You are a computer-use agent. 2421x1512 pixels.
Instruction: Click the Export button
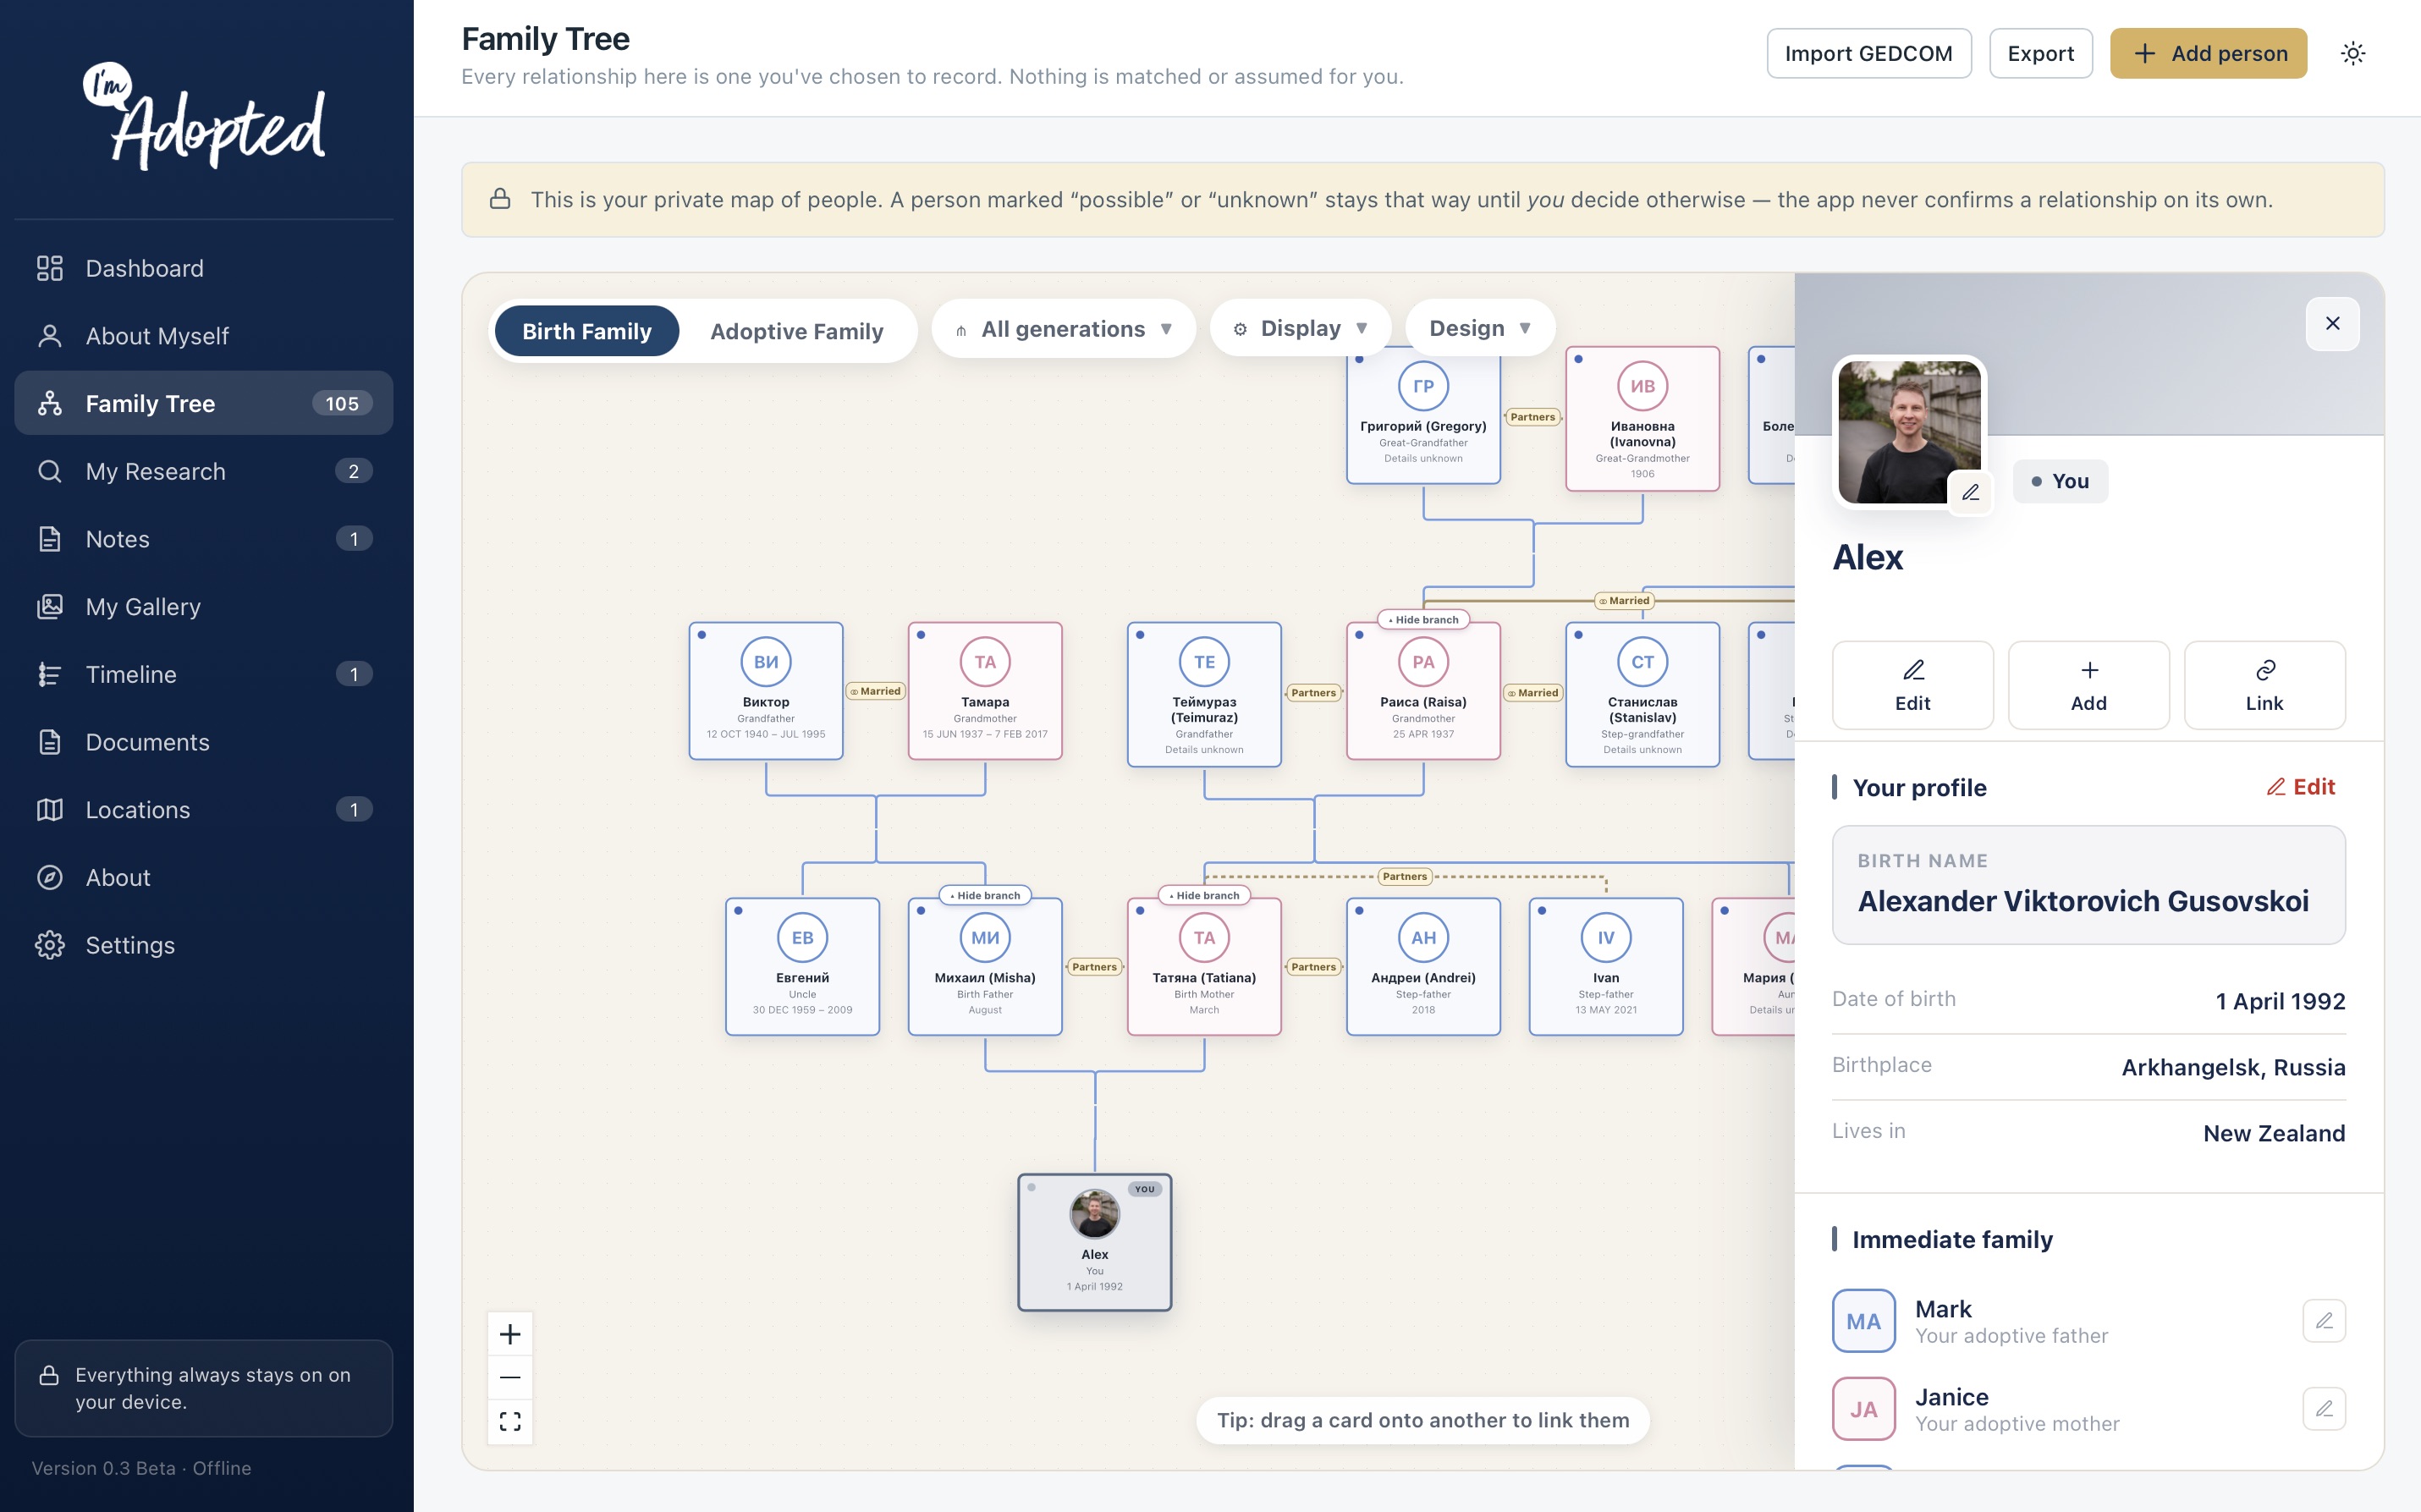[2040, 53]
